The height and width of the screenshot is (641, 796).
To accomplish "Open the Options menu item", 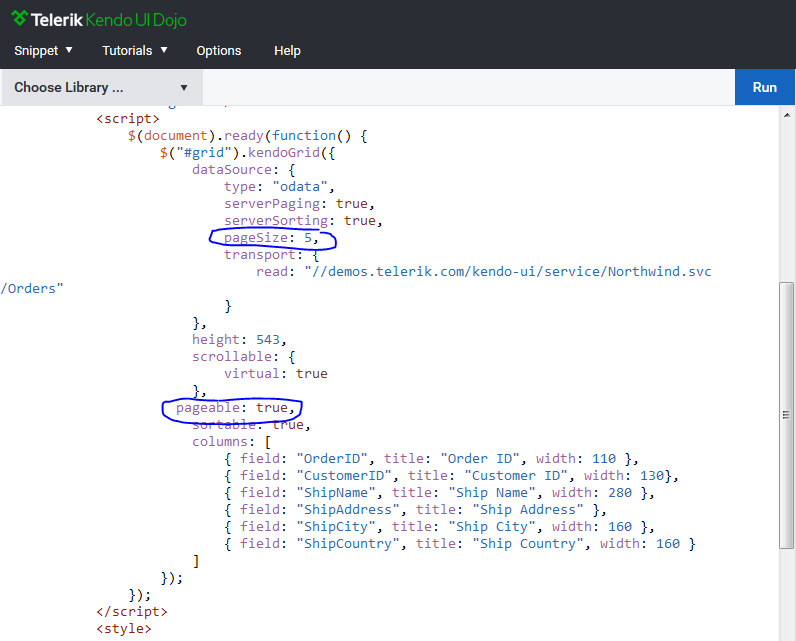I will (219, 51).
